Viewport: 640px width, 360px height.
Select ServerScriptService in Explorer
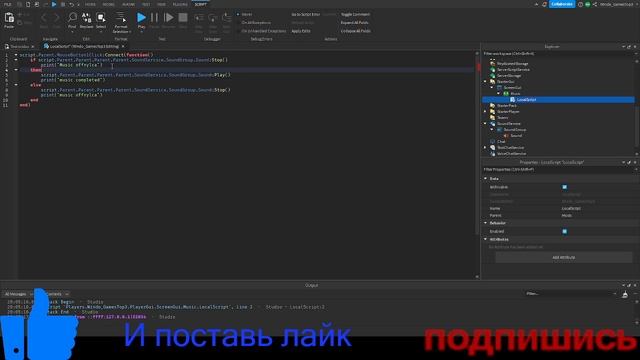click(513, 69)
